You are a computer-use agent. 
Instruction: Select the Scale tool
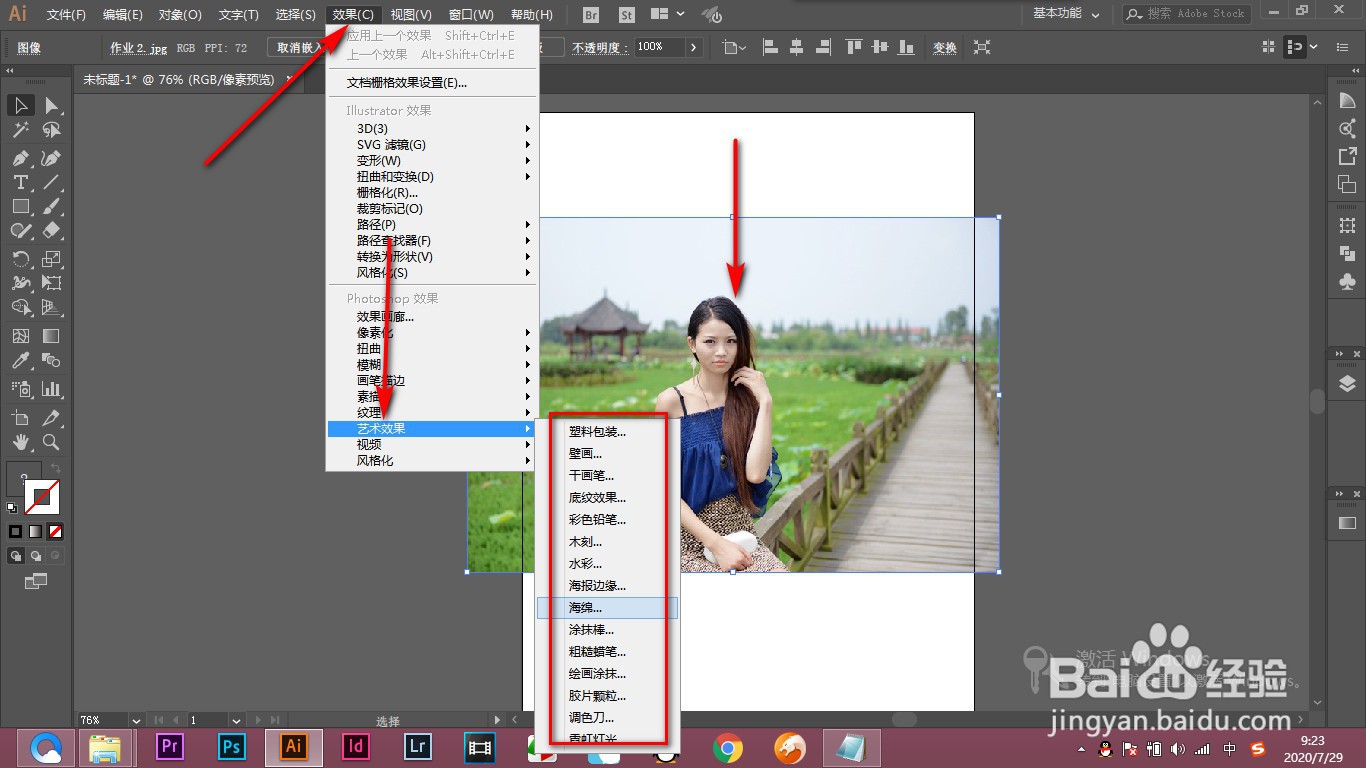click(51, 259)
